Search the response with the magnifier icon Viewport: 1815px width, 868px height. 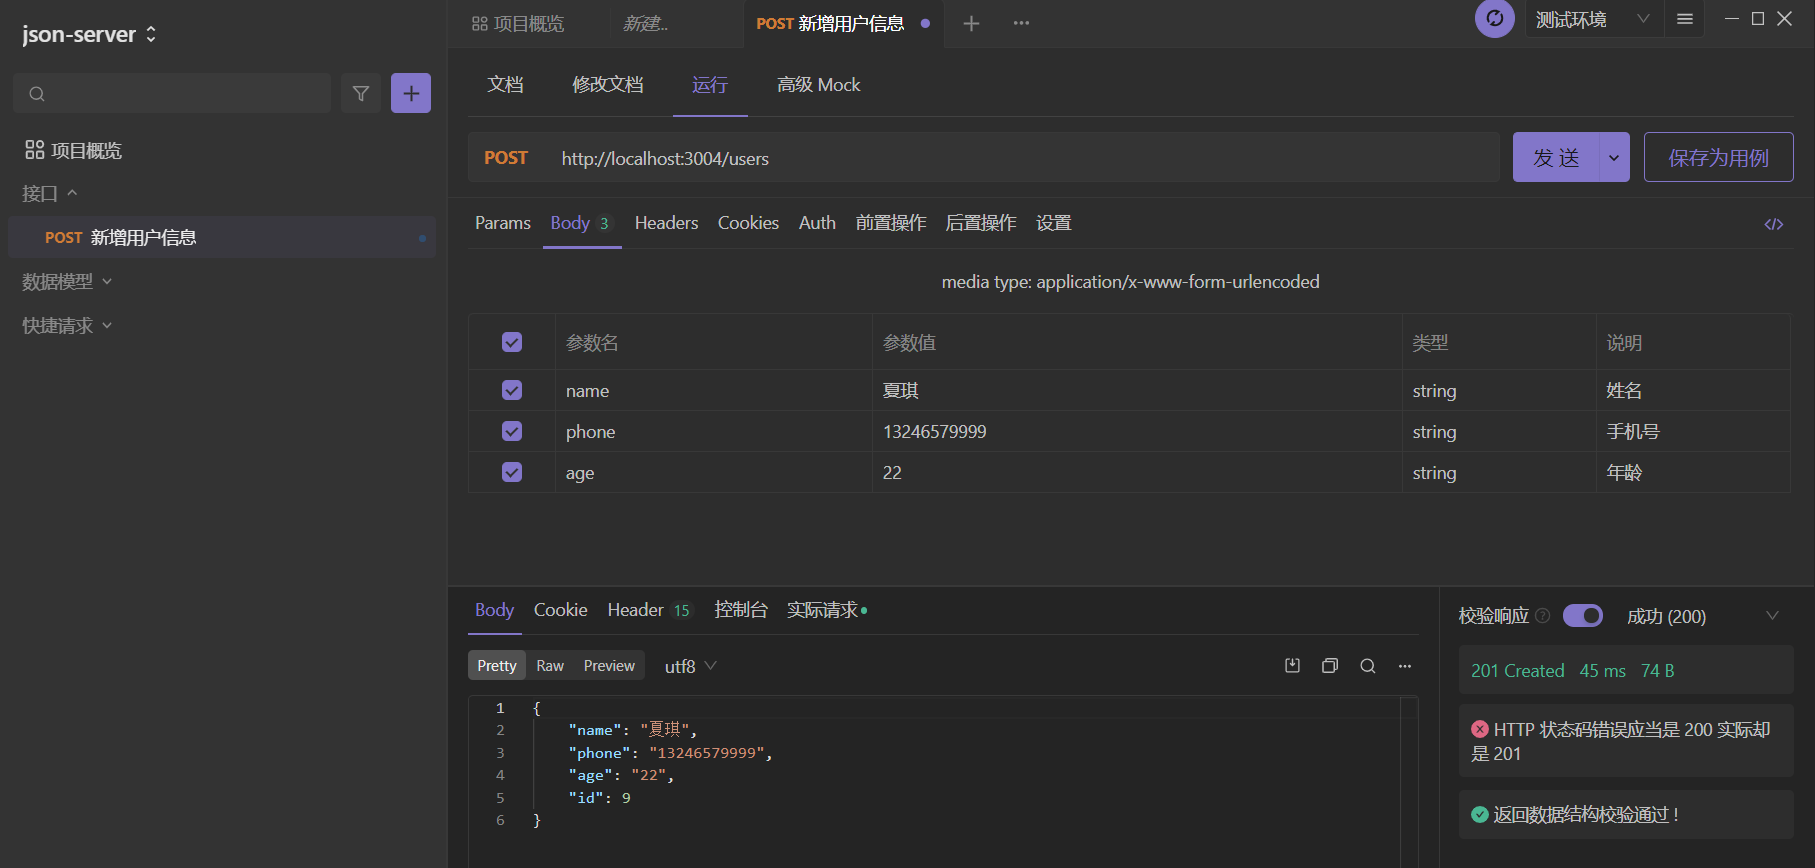pyautogui.click(x=1368, y=666)
